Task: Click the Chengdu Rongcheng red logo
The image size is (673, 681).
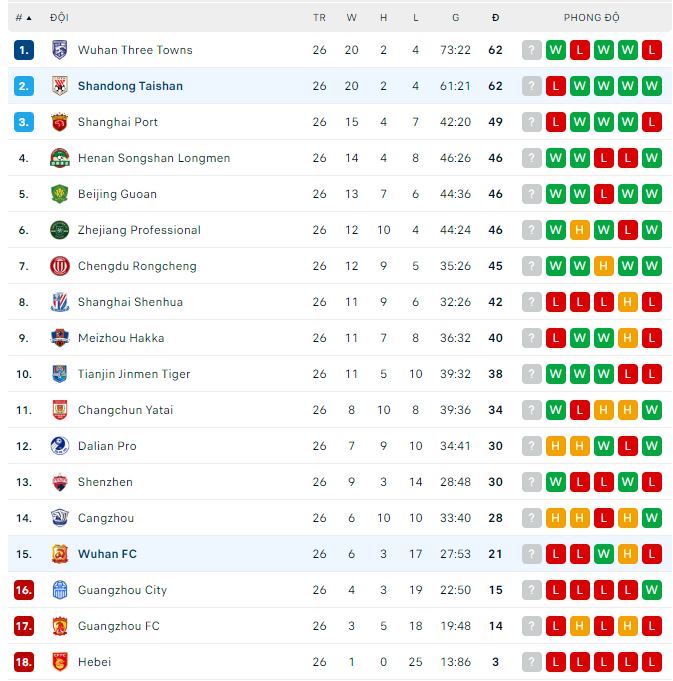Action: click(x=59, y=266)
